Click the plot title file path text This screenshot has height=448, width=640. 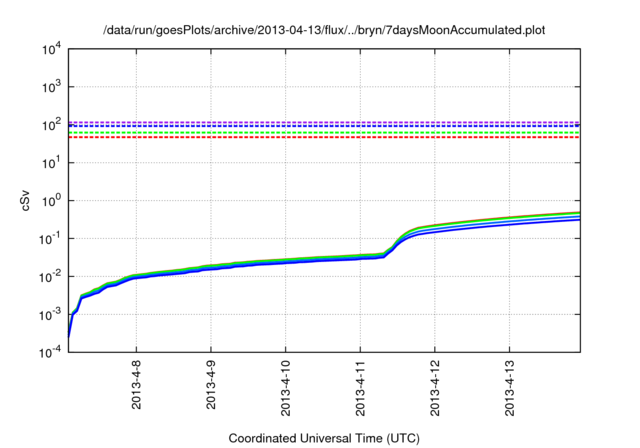(324, 30)
